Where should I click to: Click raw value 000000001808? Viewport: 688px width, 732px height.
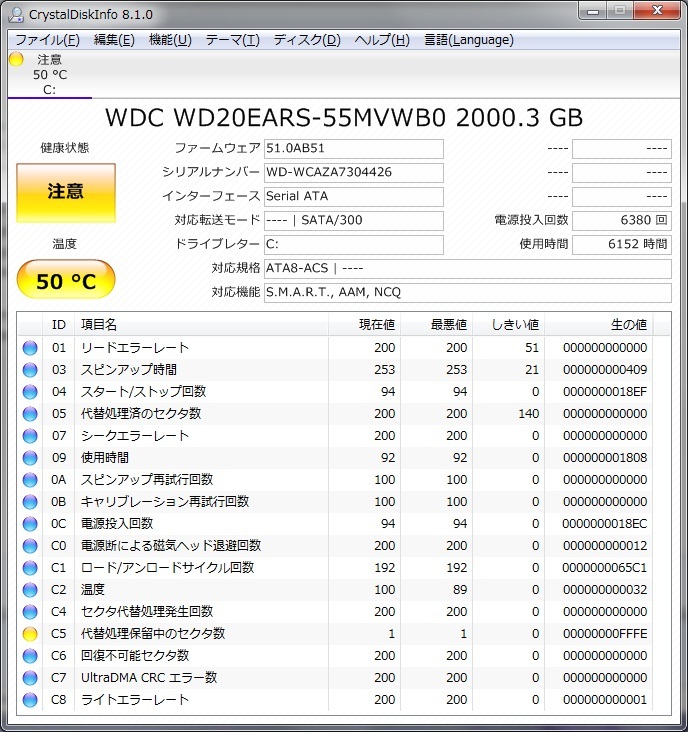[605, 458]
